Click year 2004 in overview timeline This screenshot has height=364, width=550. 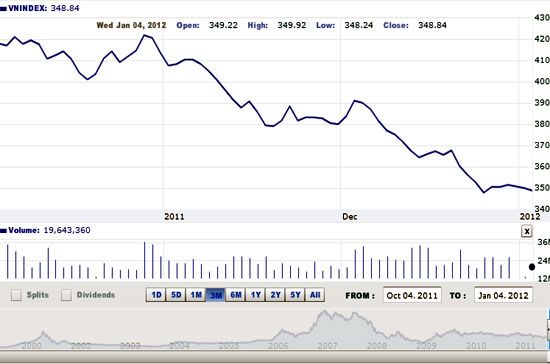179,346
